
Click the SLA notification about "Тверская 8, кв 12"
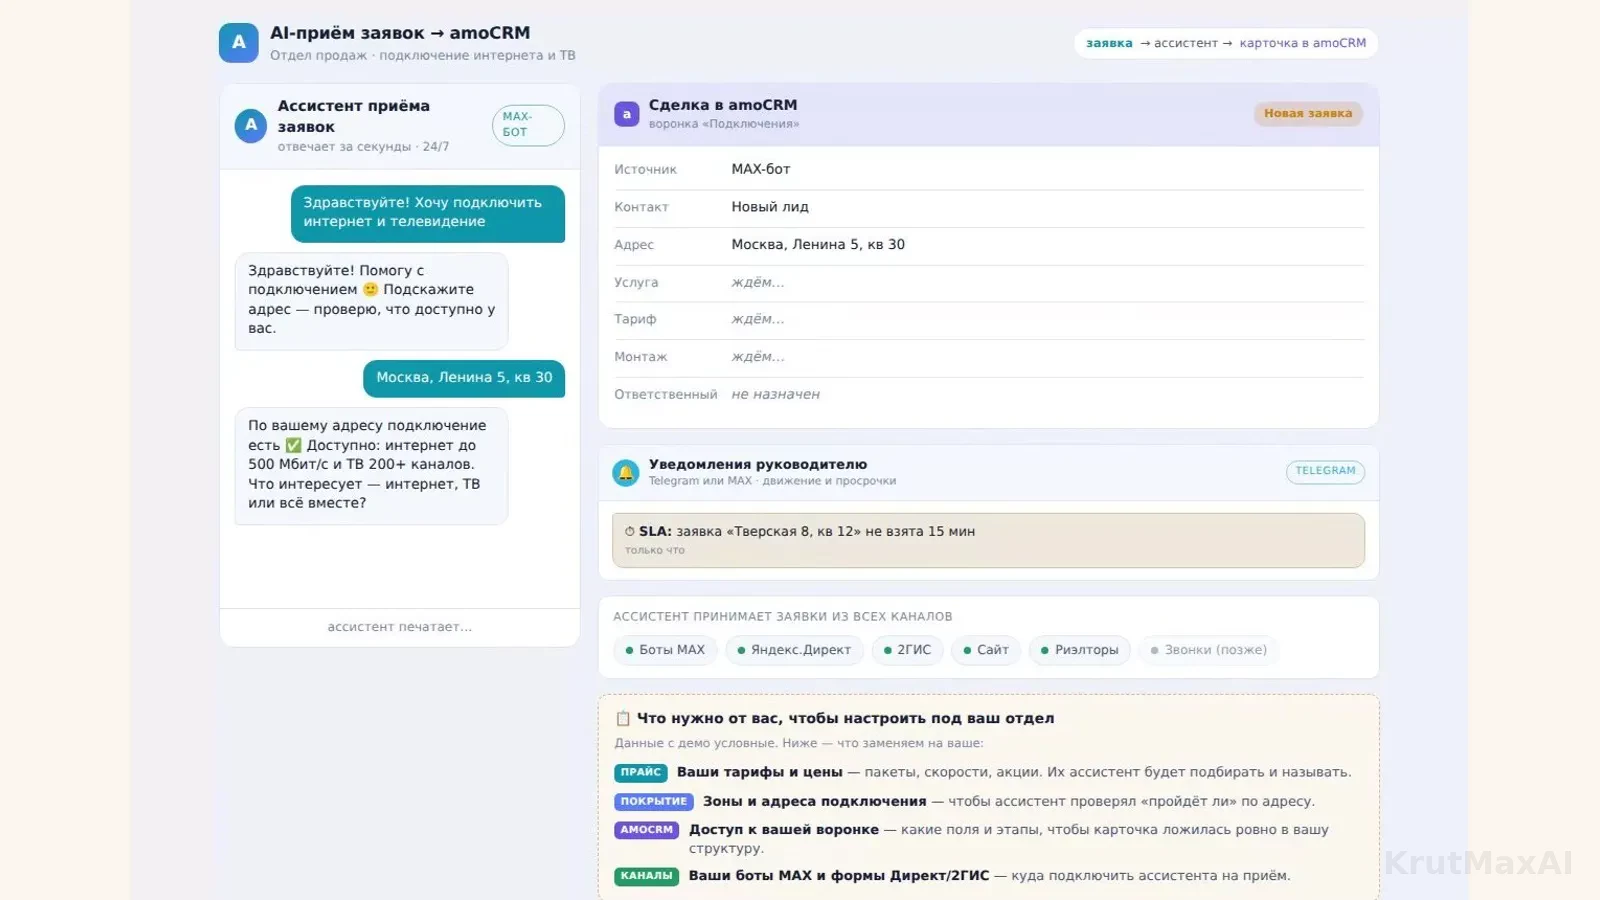point(988,540)
